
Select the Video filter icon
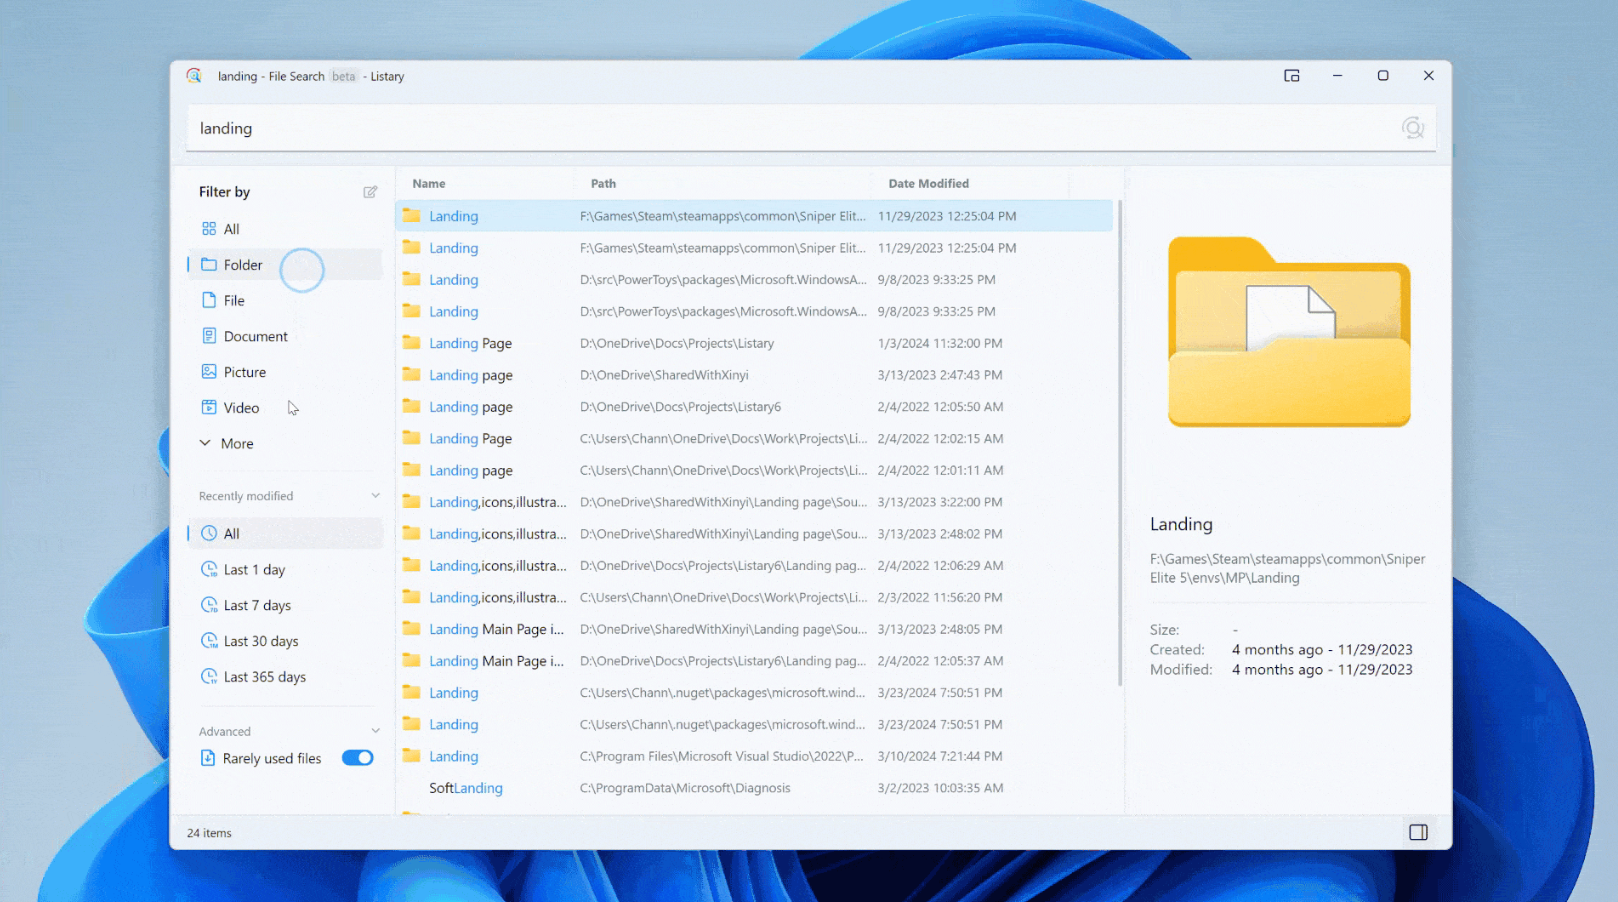(x=209, y=408)
